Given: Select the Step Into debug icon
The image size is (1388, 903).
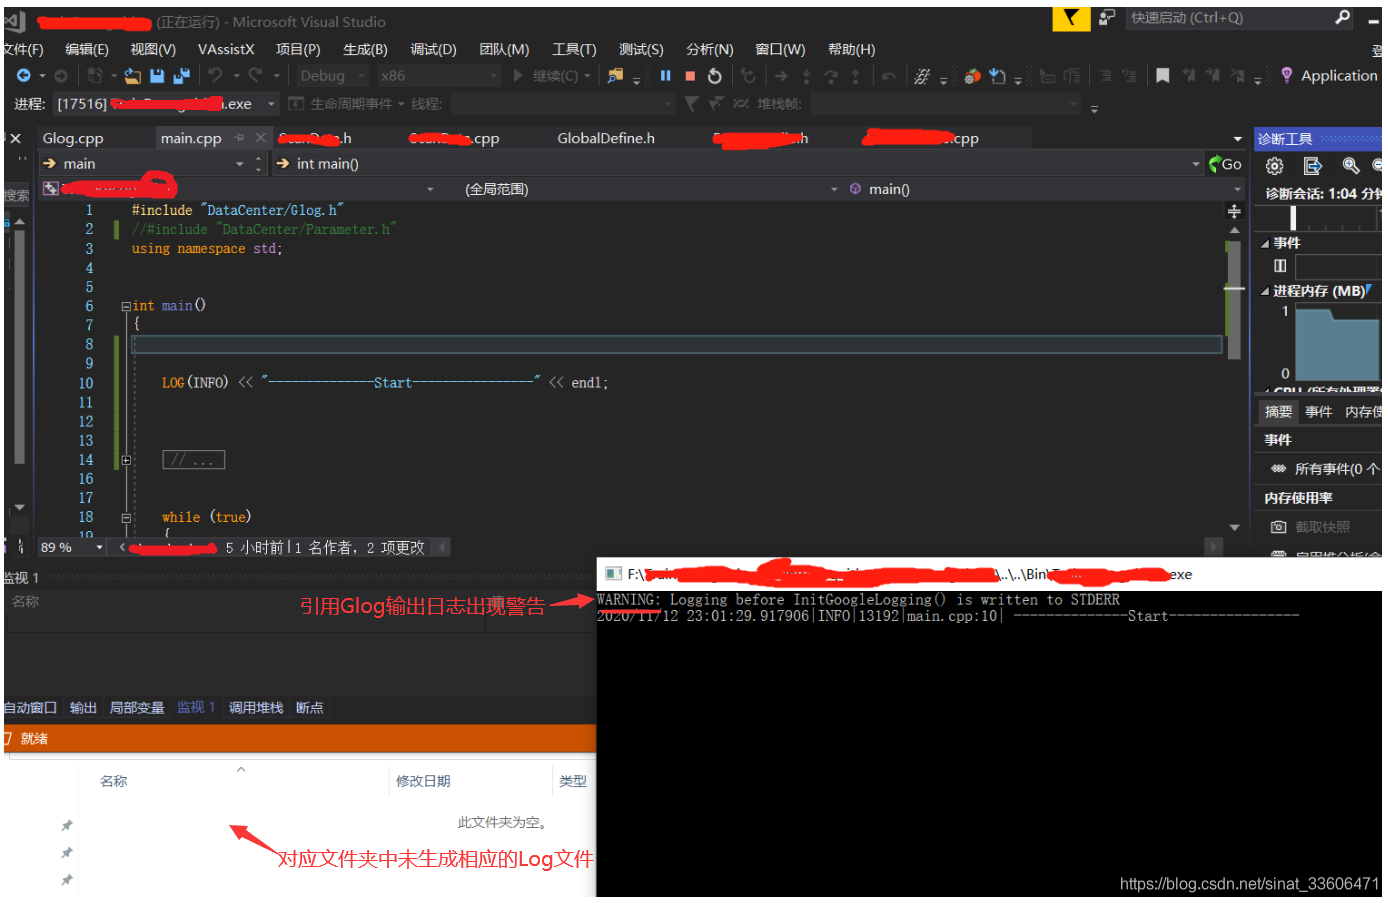Looking at the screenshot, I should 806,75.
